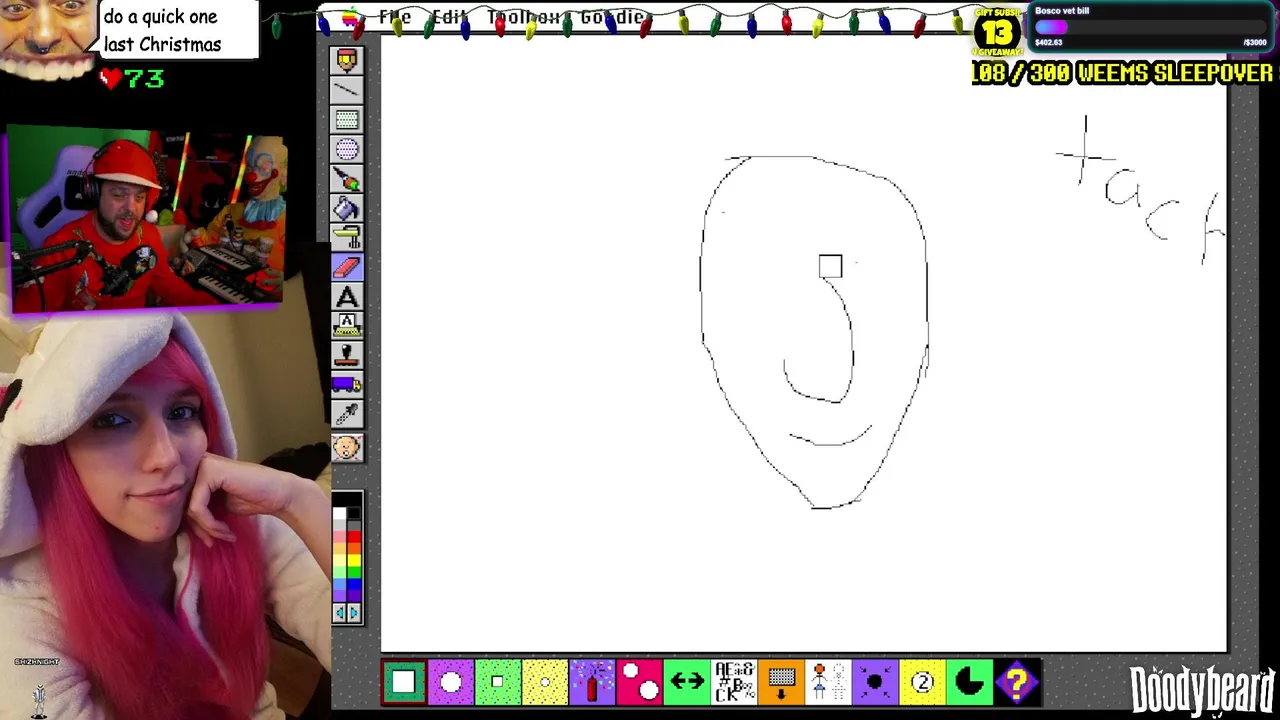Pick the light pink color swatch
This screenshot has height=720, width=1280.
339,537
